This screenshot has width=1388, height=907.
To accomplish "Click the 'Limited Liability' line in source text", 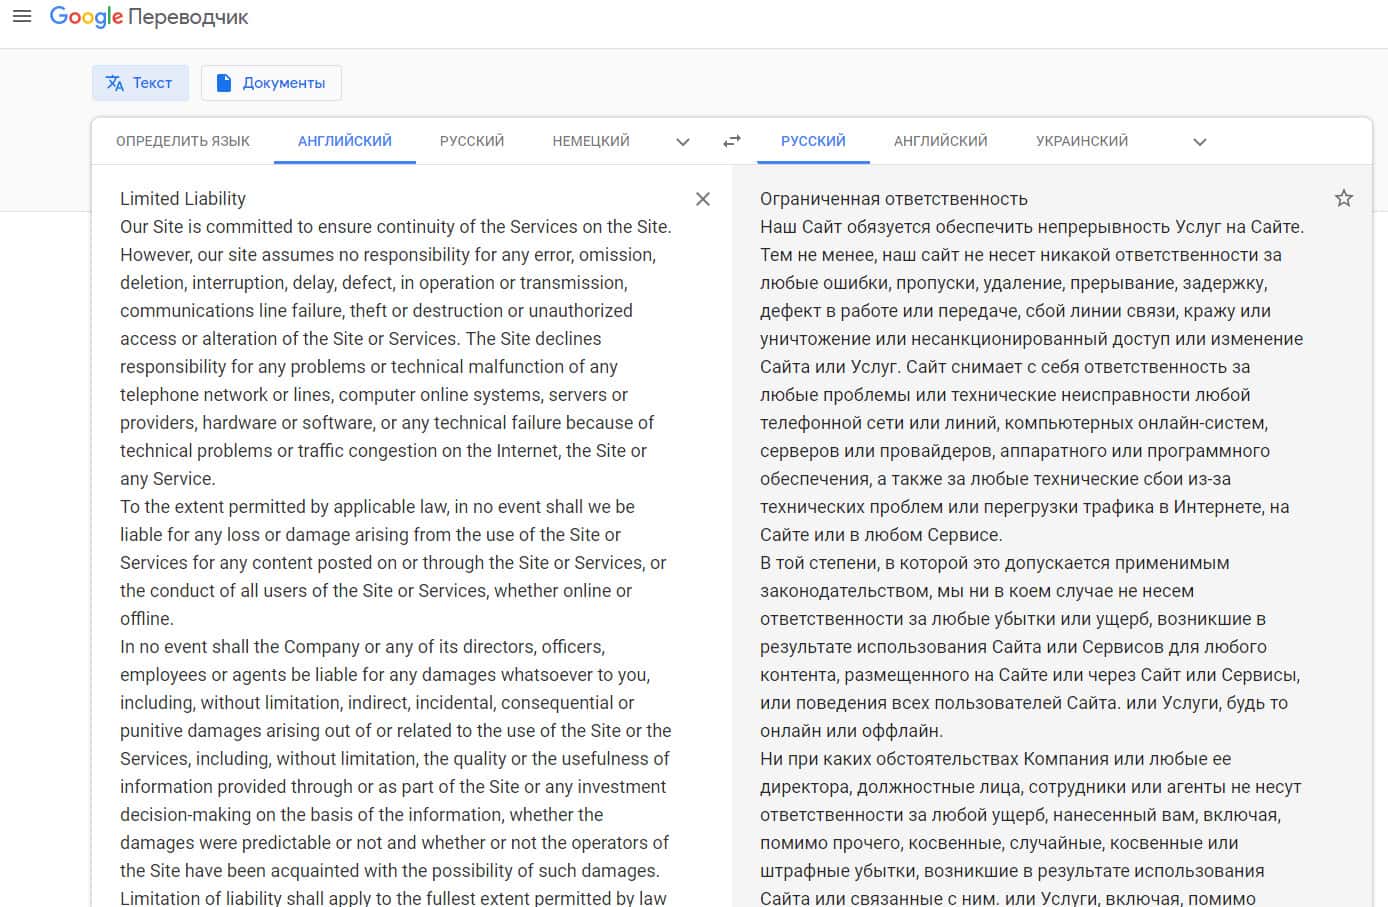I will [x=183, y=199].
